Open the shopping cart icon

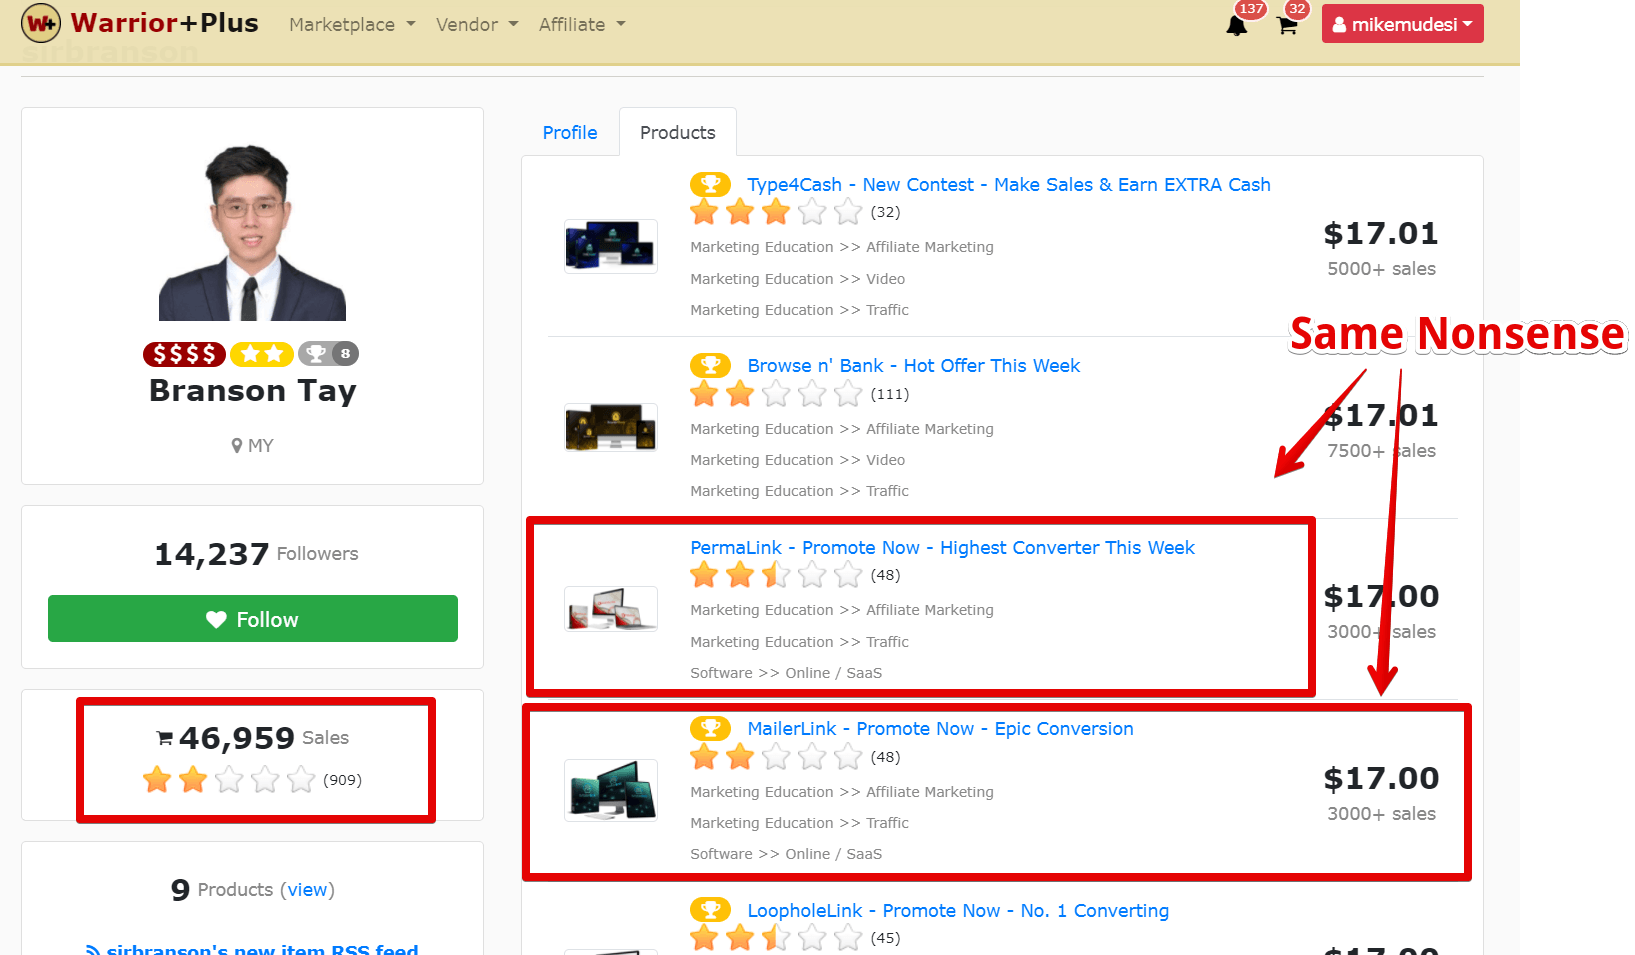pos(1287,25)
